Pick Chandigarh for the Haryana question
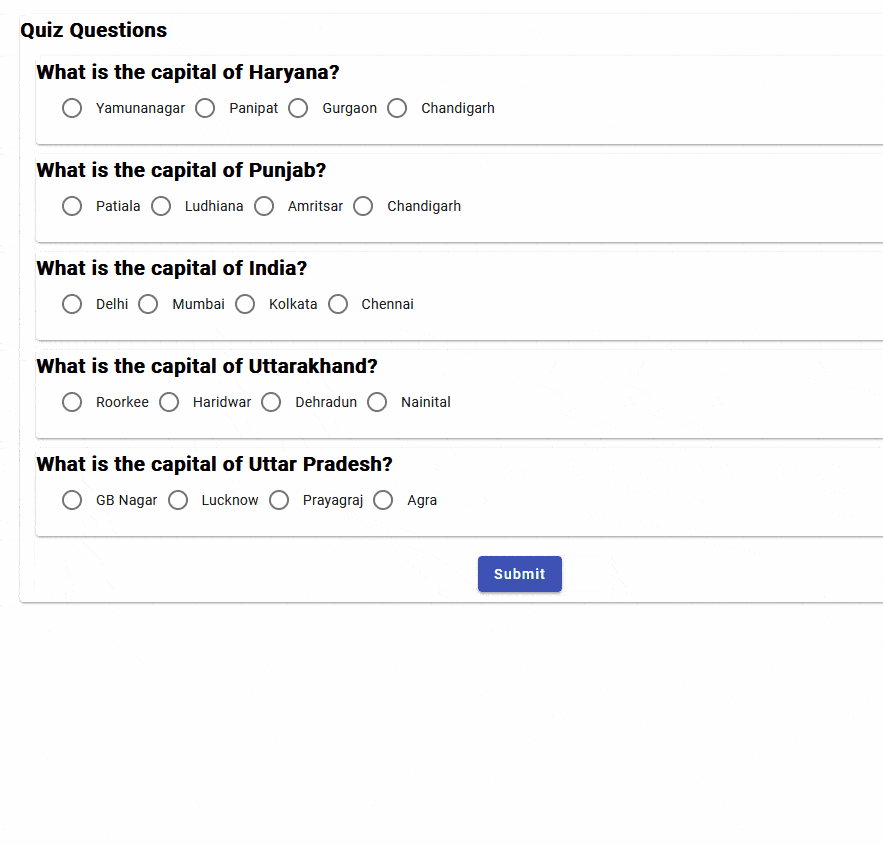The image size is (883, 845). tap(397, 108)
